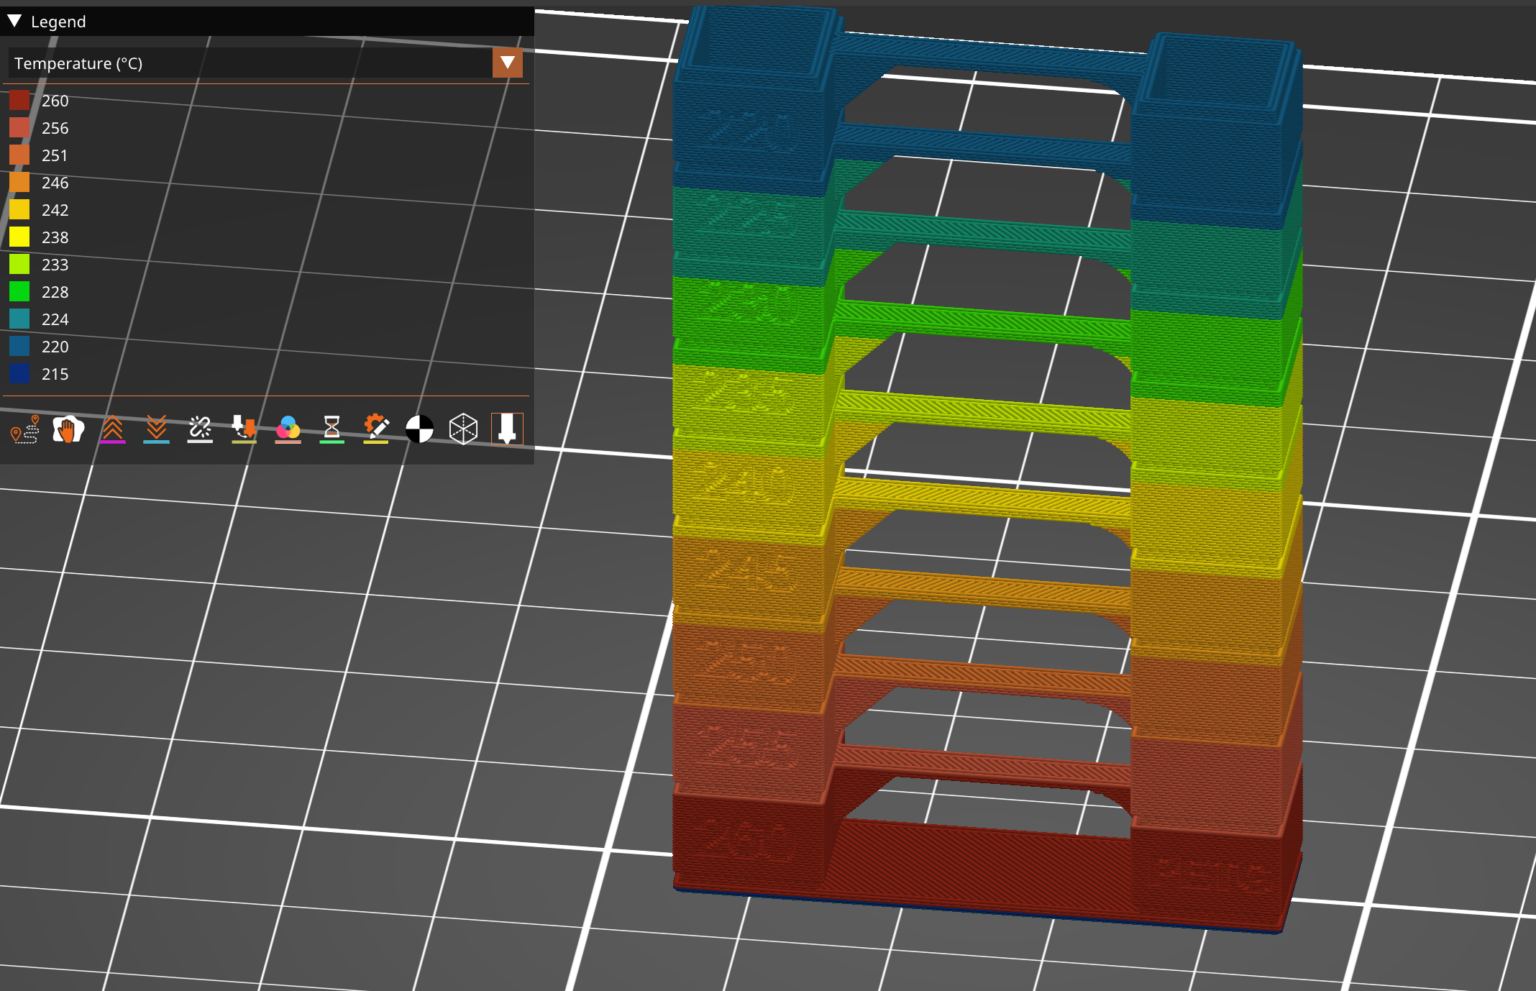Toggle the wipe moves hand icon
This screenshot has height=991, width=1536.
68,430
